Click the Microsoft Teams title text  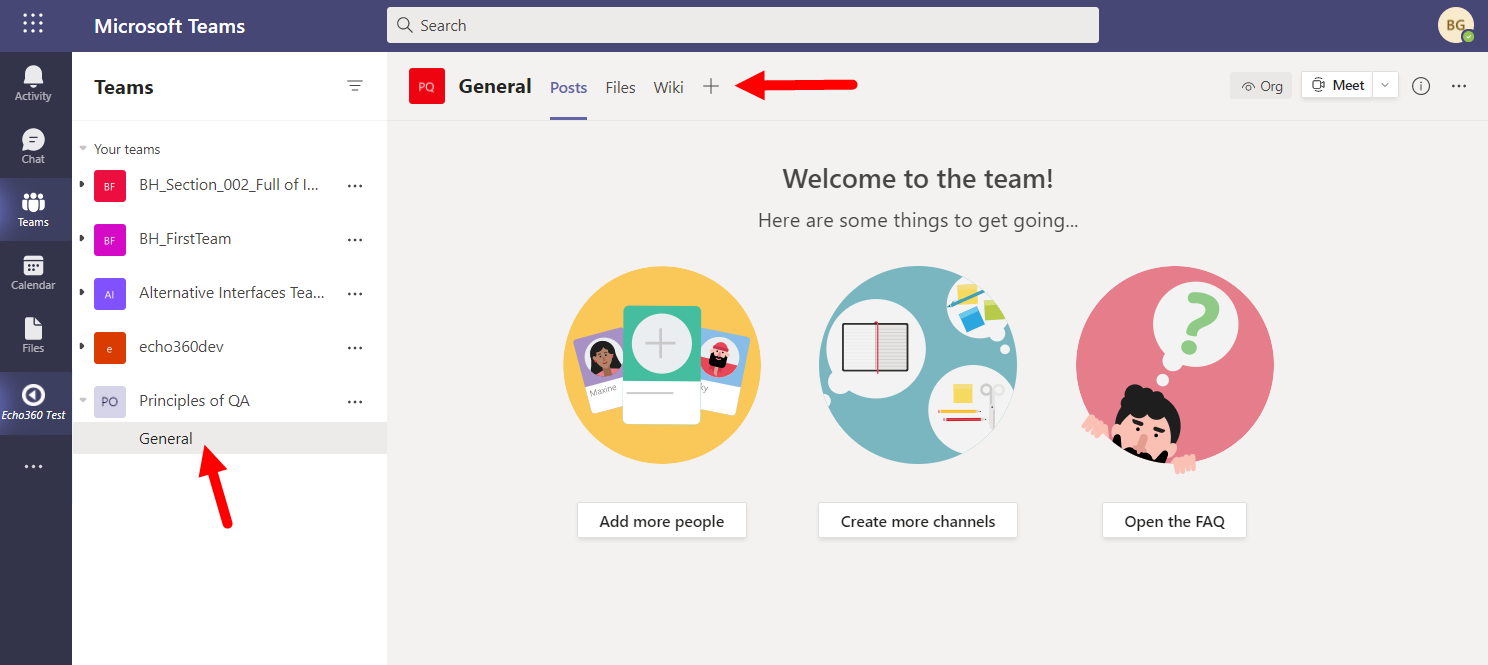tap(170, 26)
